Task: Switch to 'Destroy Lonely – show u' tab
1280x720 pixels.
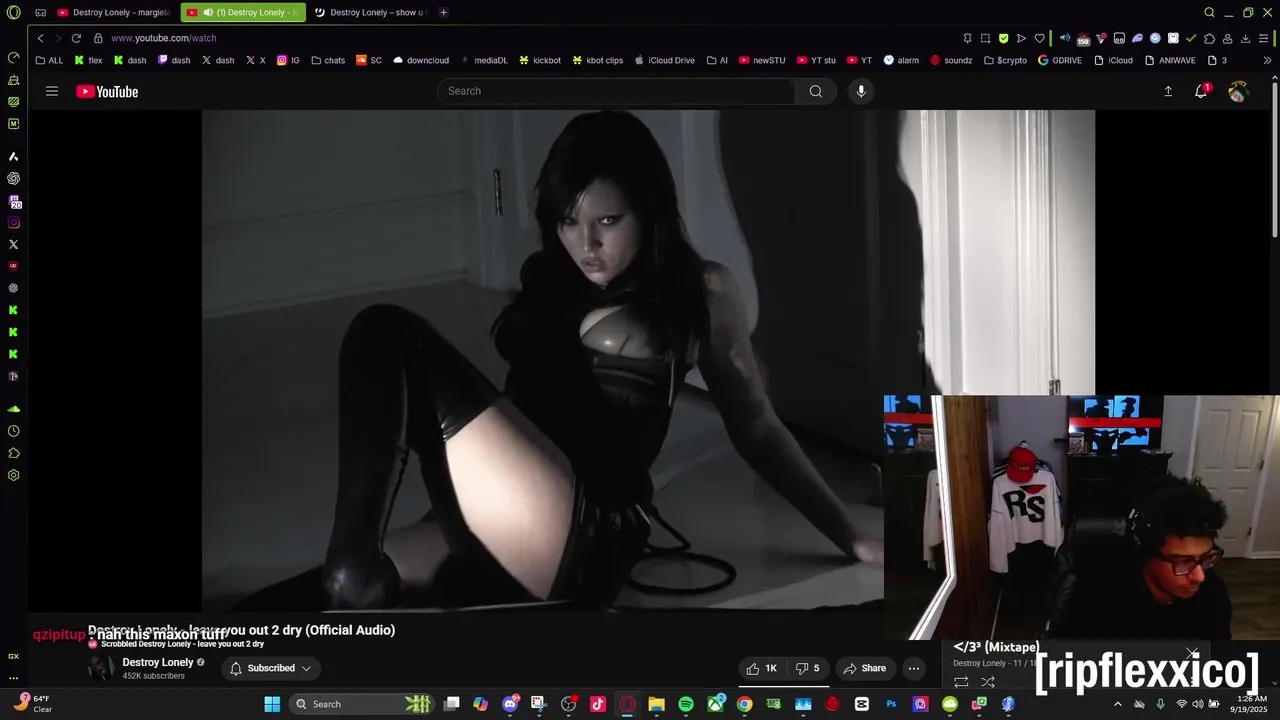Action: coord(371,13)
